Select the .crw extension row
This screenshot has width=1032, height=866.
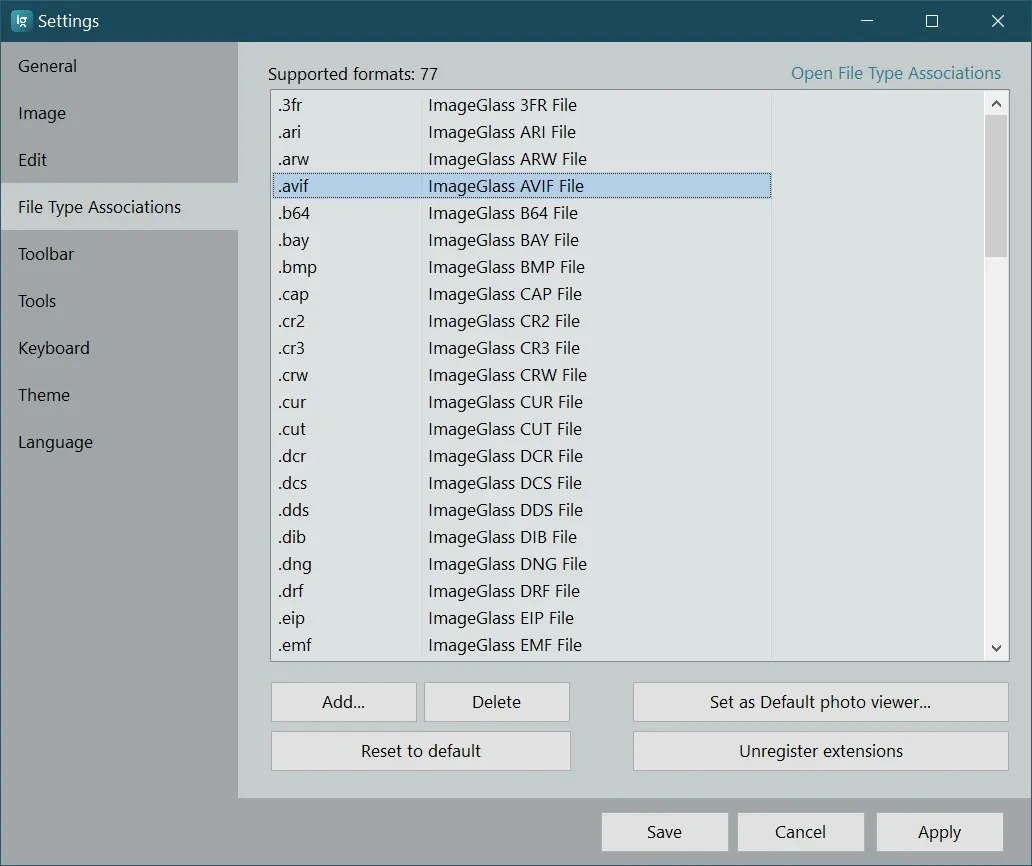(521, 375)
